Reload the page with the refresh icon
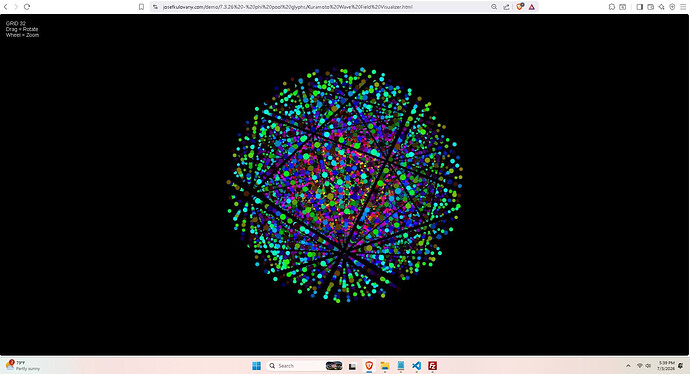 (27, 7)
